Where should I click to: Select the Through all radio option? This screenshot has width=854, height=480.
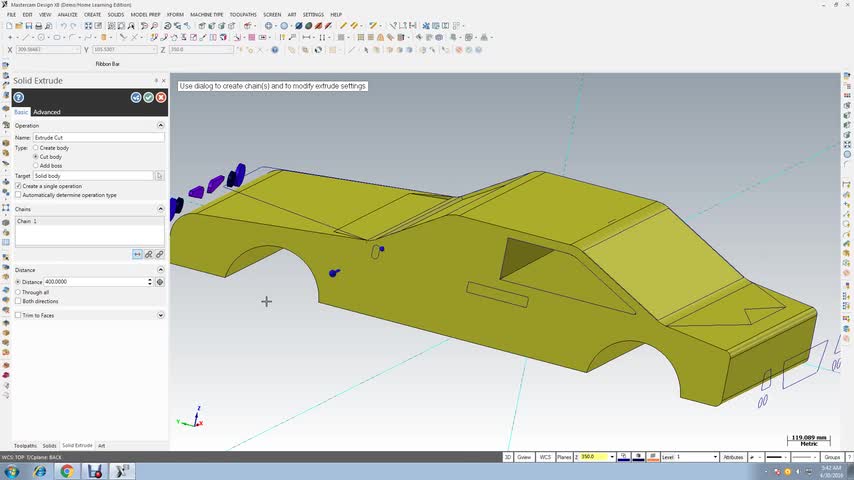coord(18,292)
